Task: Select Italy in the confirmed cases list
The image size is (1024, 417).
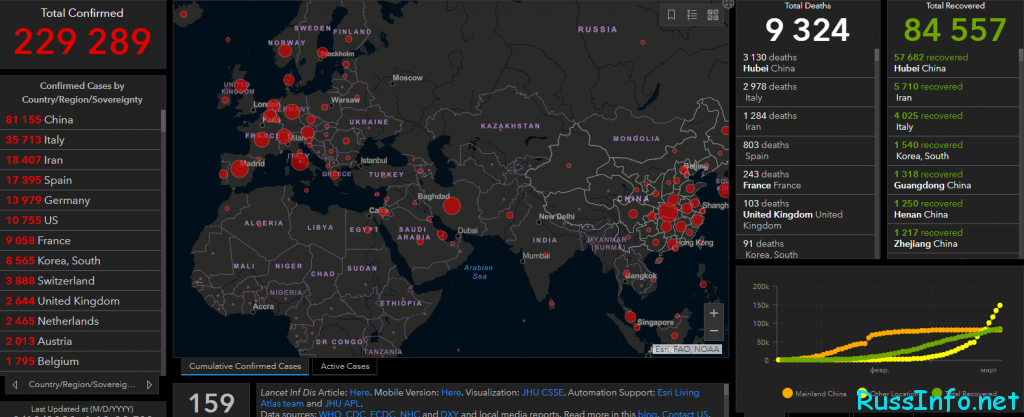Action: (x=82, y=140)
